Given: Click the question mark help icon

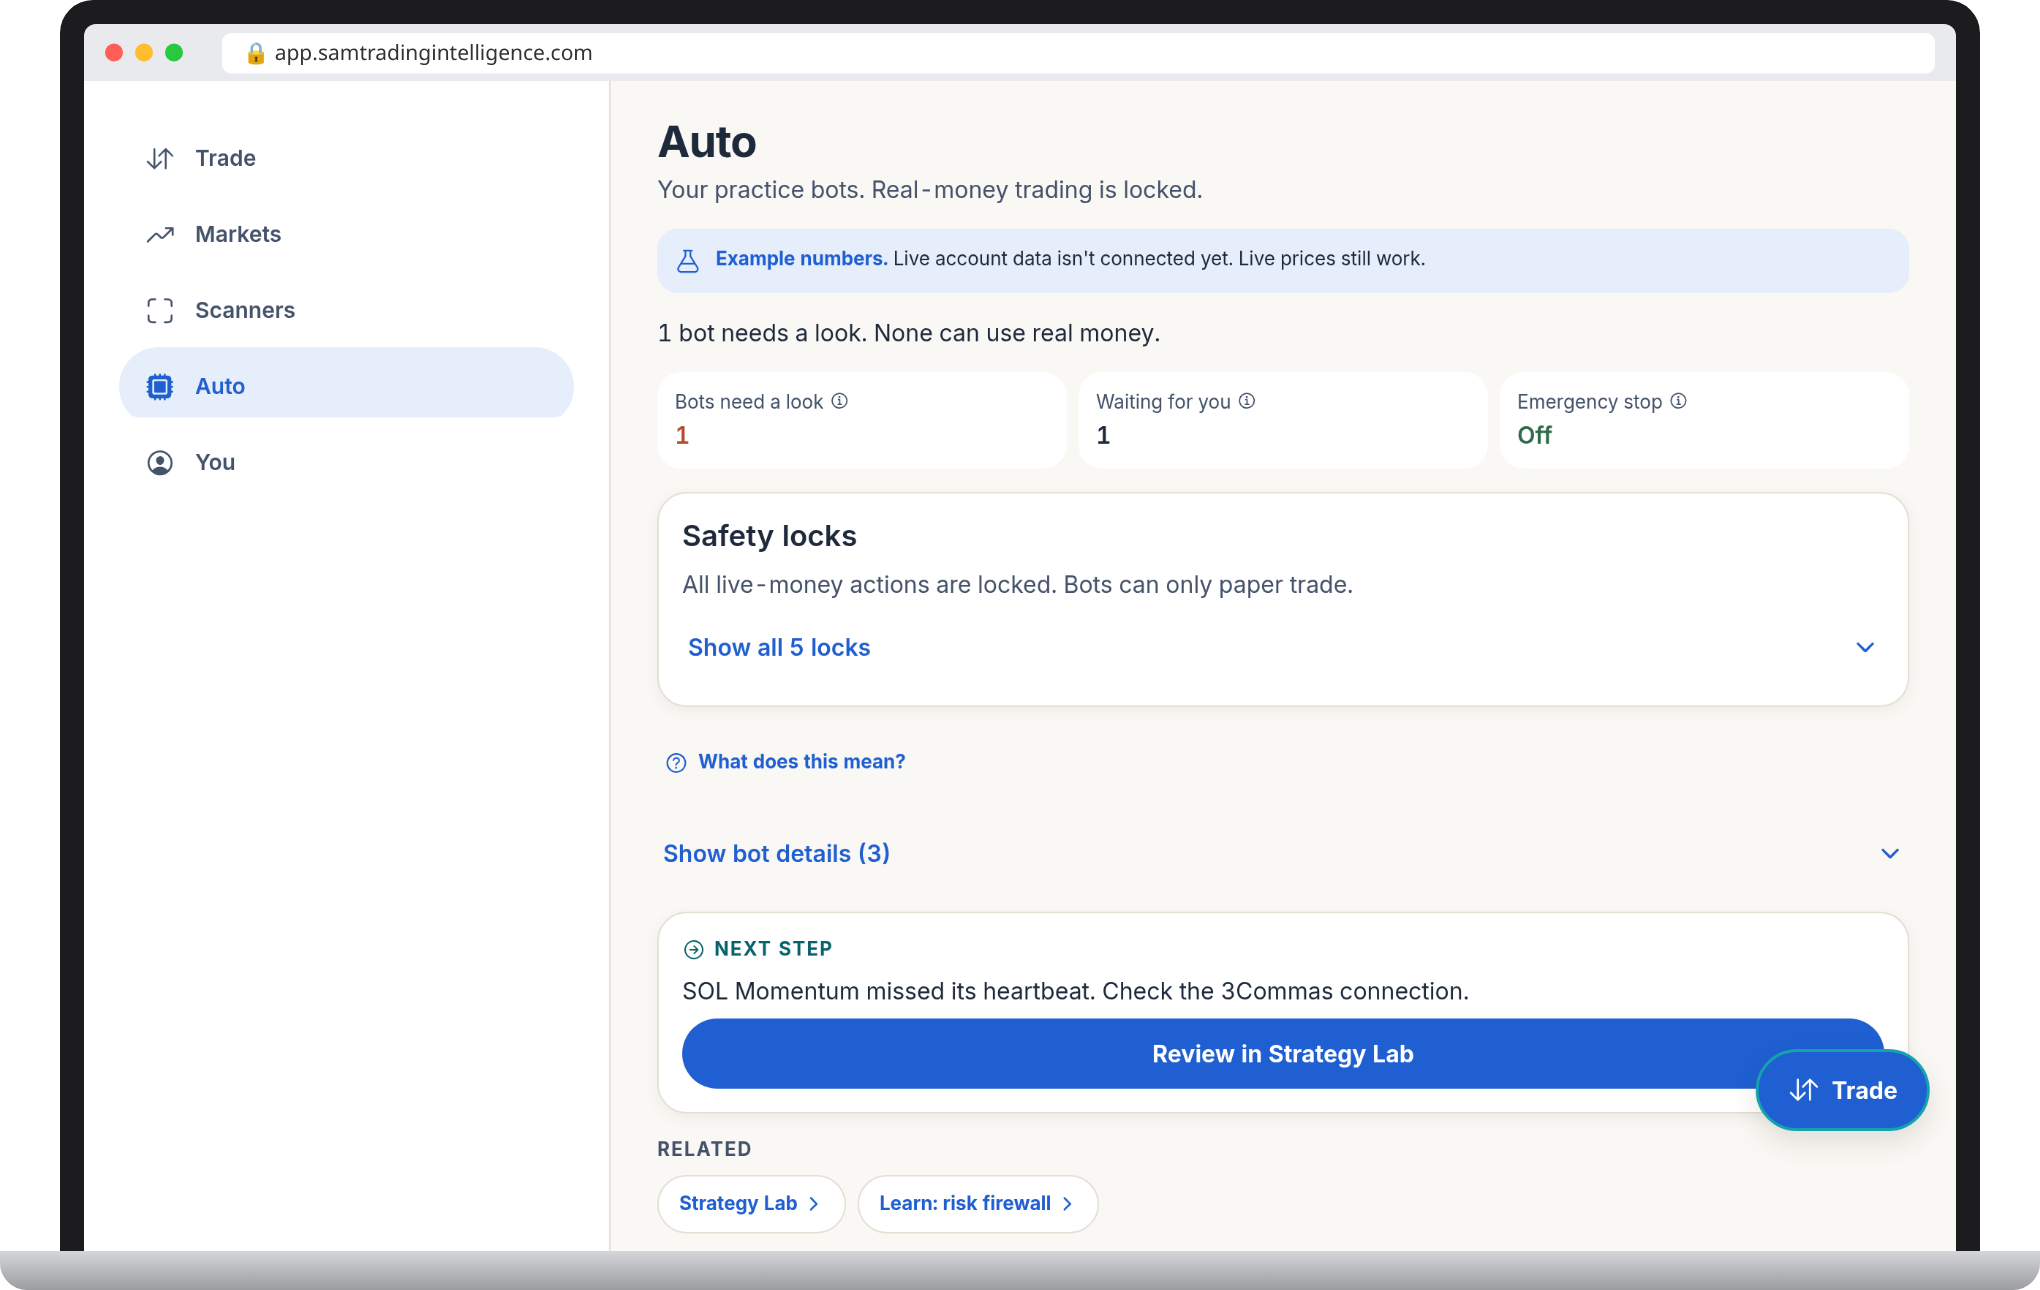Looking at the screenshot, I should click(x=677, y=763).
